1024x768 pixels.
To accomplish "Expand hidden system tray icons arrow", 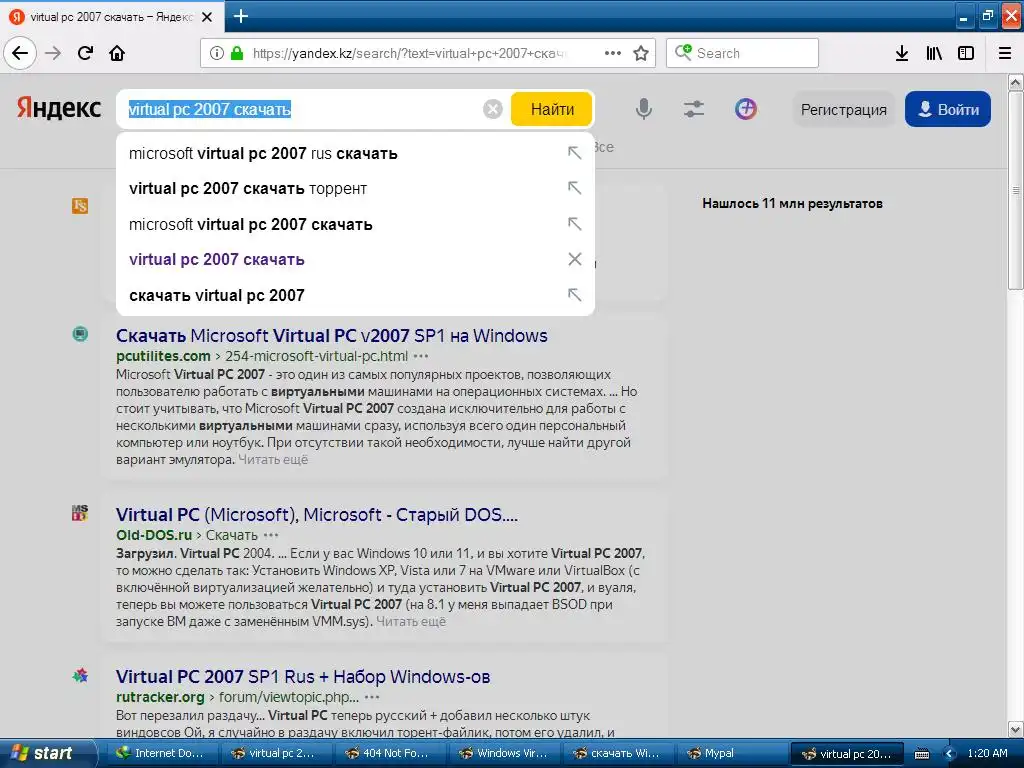I will [x=950, y=754].
